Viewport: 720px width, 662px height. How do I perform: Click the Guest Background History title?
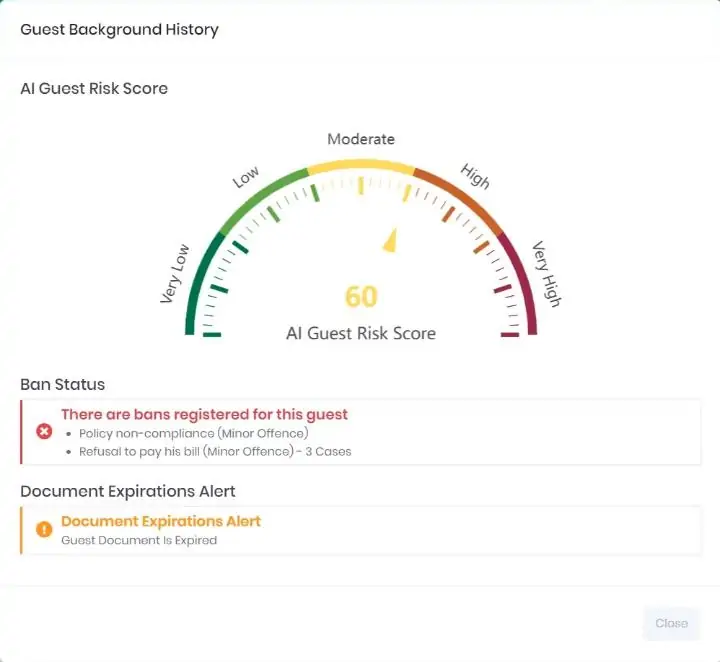pos(119,29)
